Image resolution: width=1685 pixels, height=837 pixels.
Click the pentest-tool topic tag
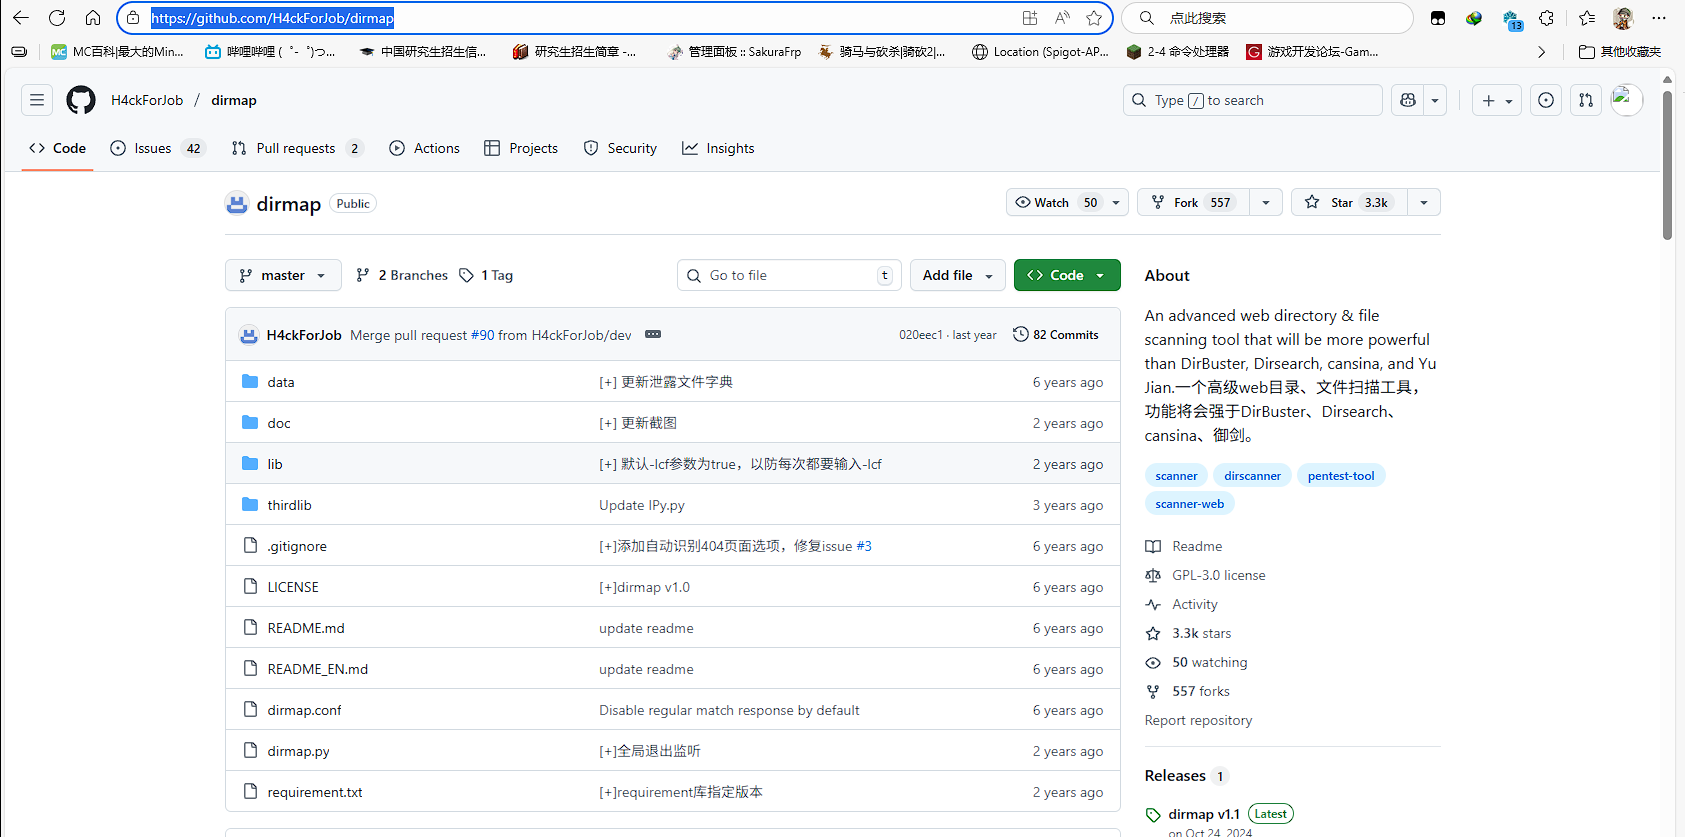tap(1340, 476)
